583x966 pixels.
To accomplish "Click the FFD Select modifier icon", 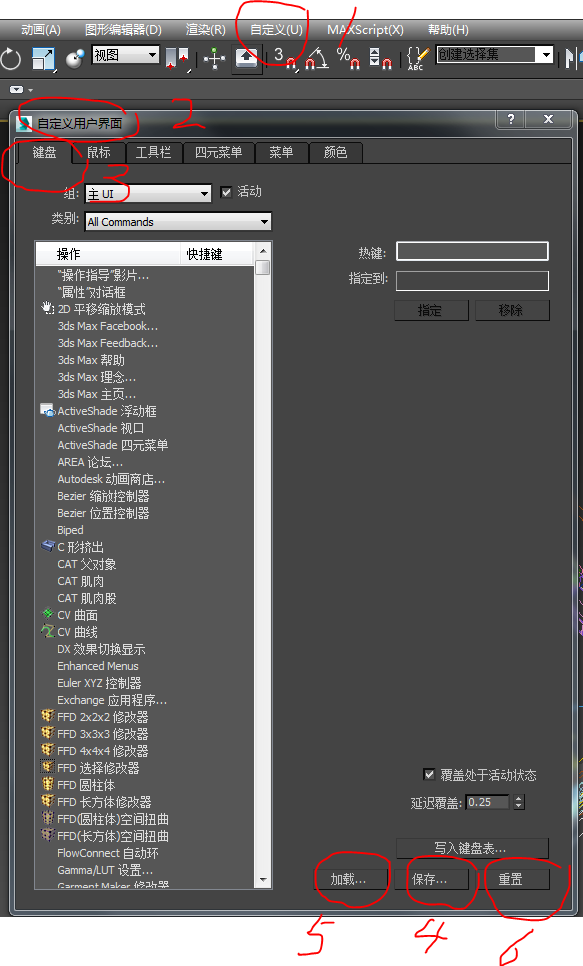I will [47, 766].
